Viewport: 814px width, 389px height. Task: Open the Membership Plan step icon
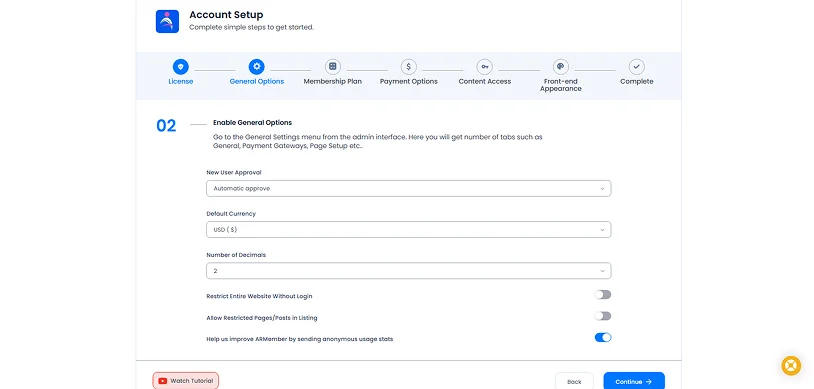333,66
